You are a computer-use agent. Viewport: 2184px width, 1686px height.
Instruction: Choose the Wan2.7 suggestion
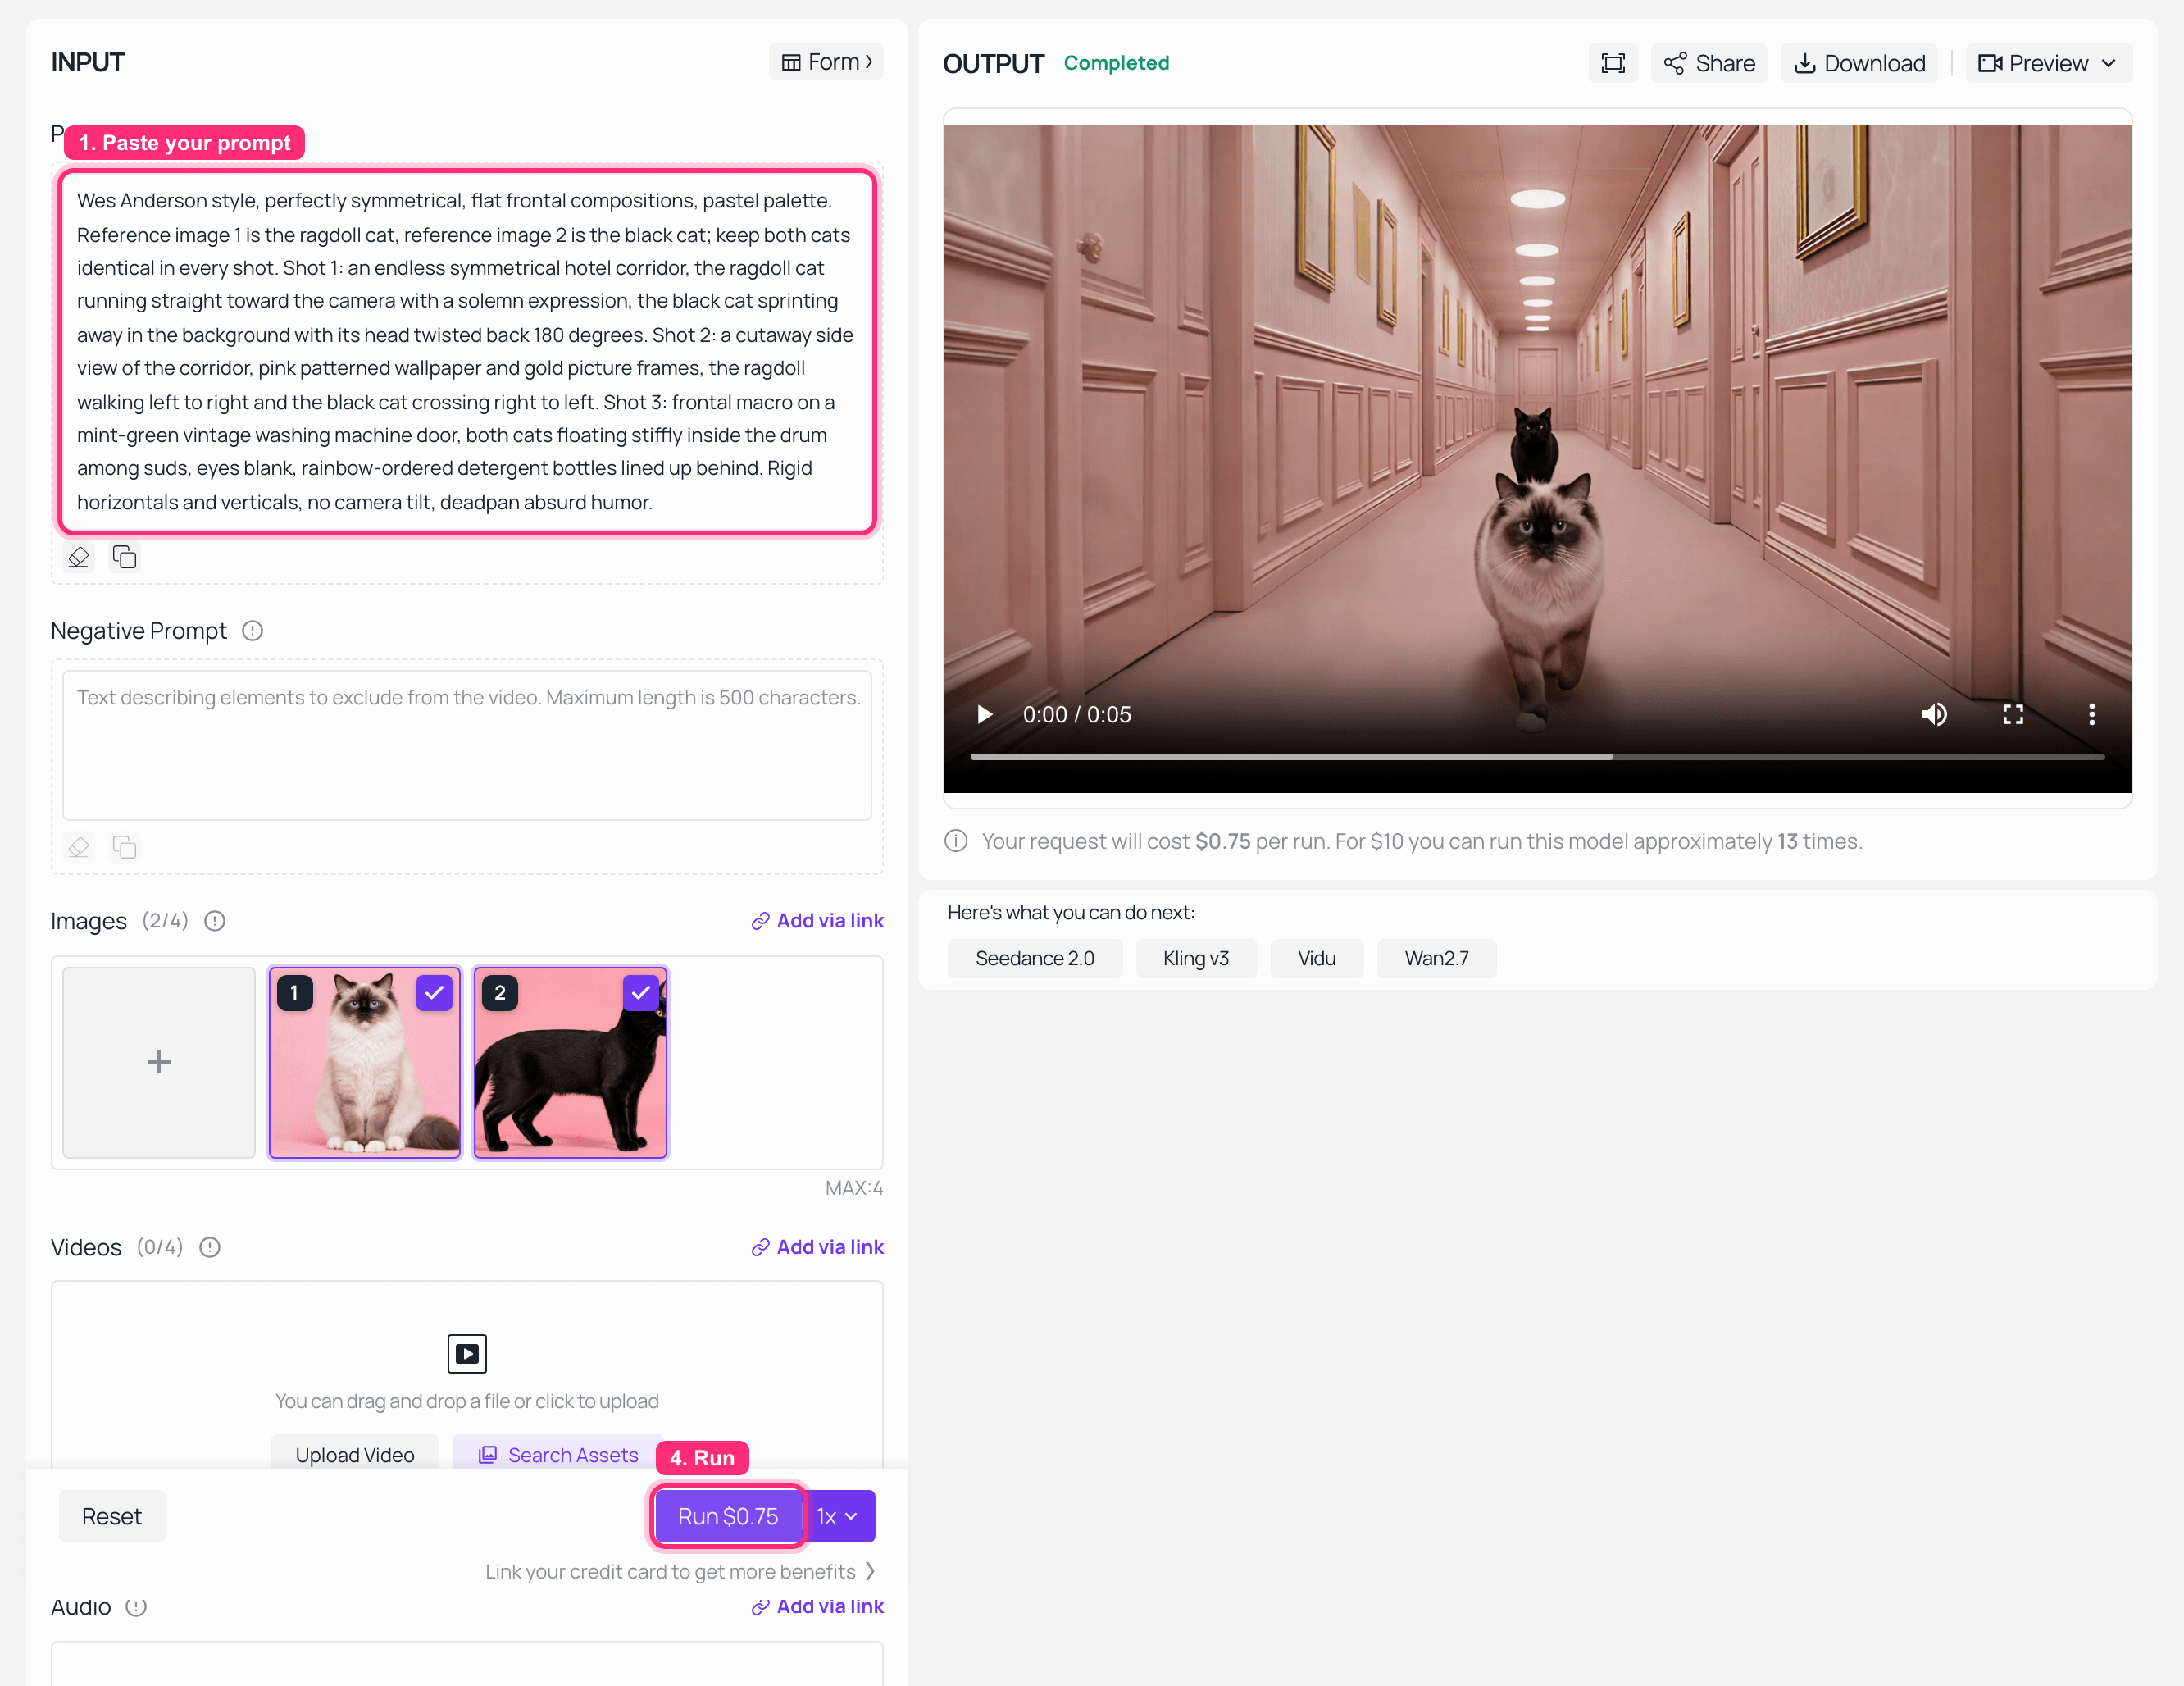1436,958
